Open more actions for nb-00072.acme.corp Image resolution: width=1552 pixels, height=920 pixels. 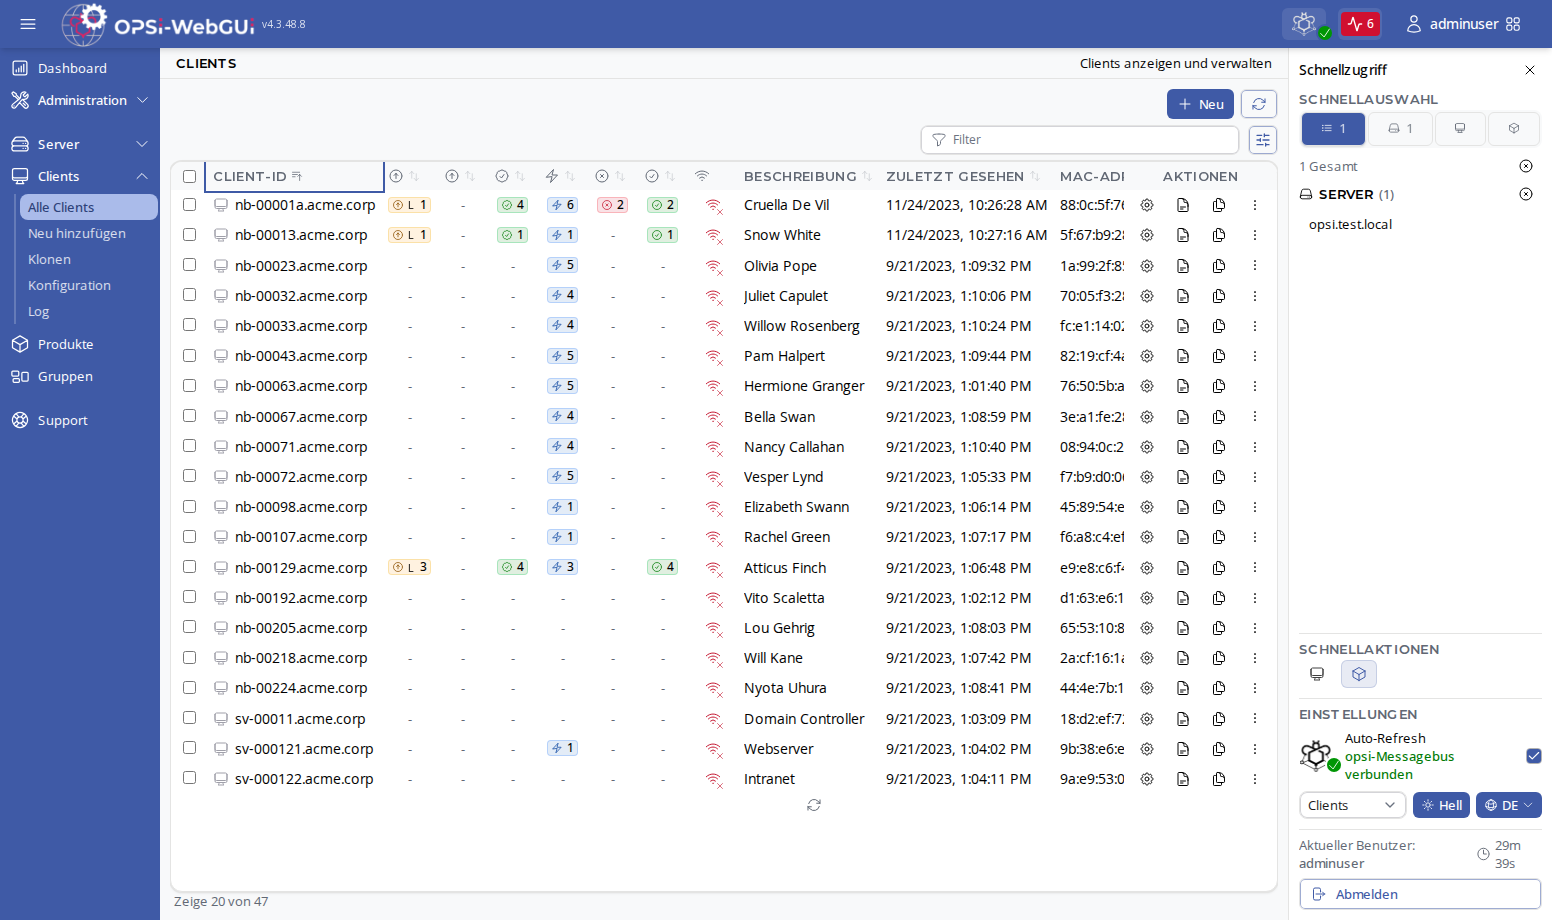1255,477
